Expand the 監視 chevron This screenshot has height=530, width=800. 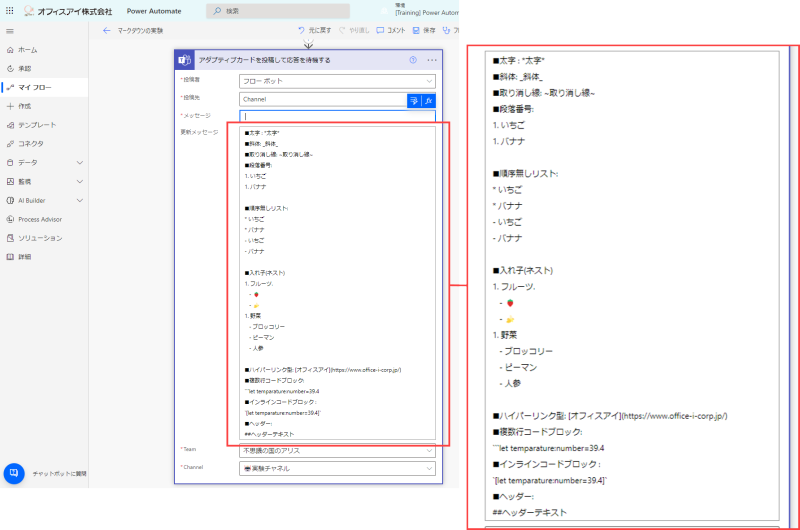tap(80, 182)
